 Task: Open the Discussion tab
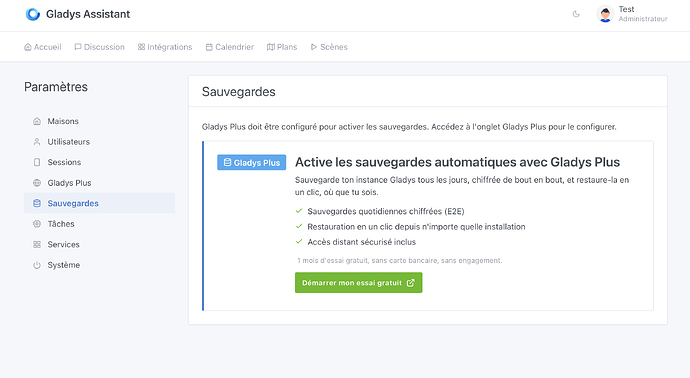(x=99, y=47)
